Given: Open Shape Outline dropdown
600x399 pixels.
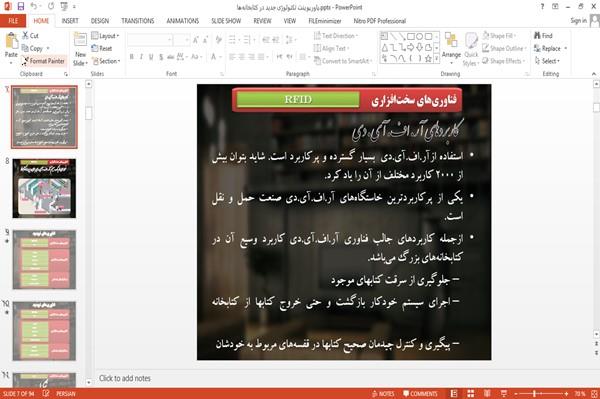Looking at the screenshot, I should coord(504,48).
